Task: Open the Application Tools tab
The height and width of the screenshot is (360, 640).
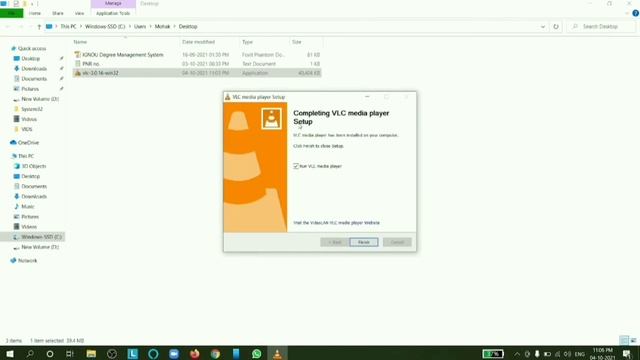Action: tap(113, 13)
